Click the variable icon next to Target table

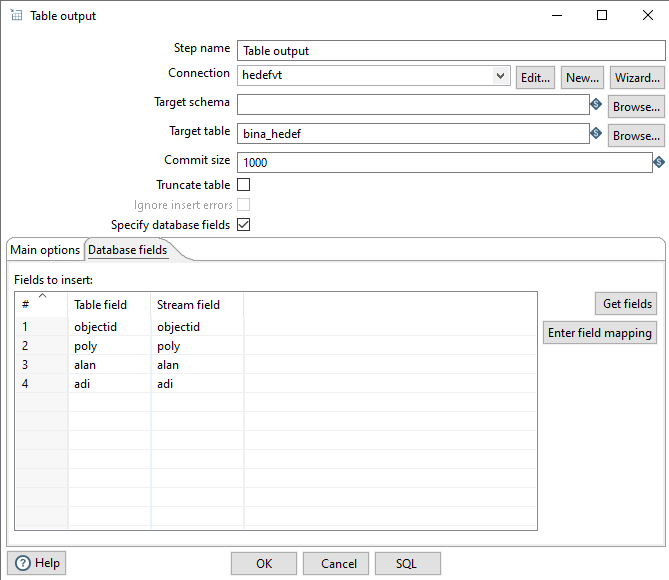(x=596, y=133)
